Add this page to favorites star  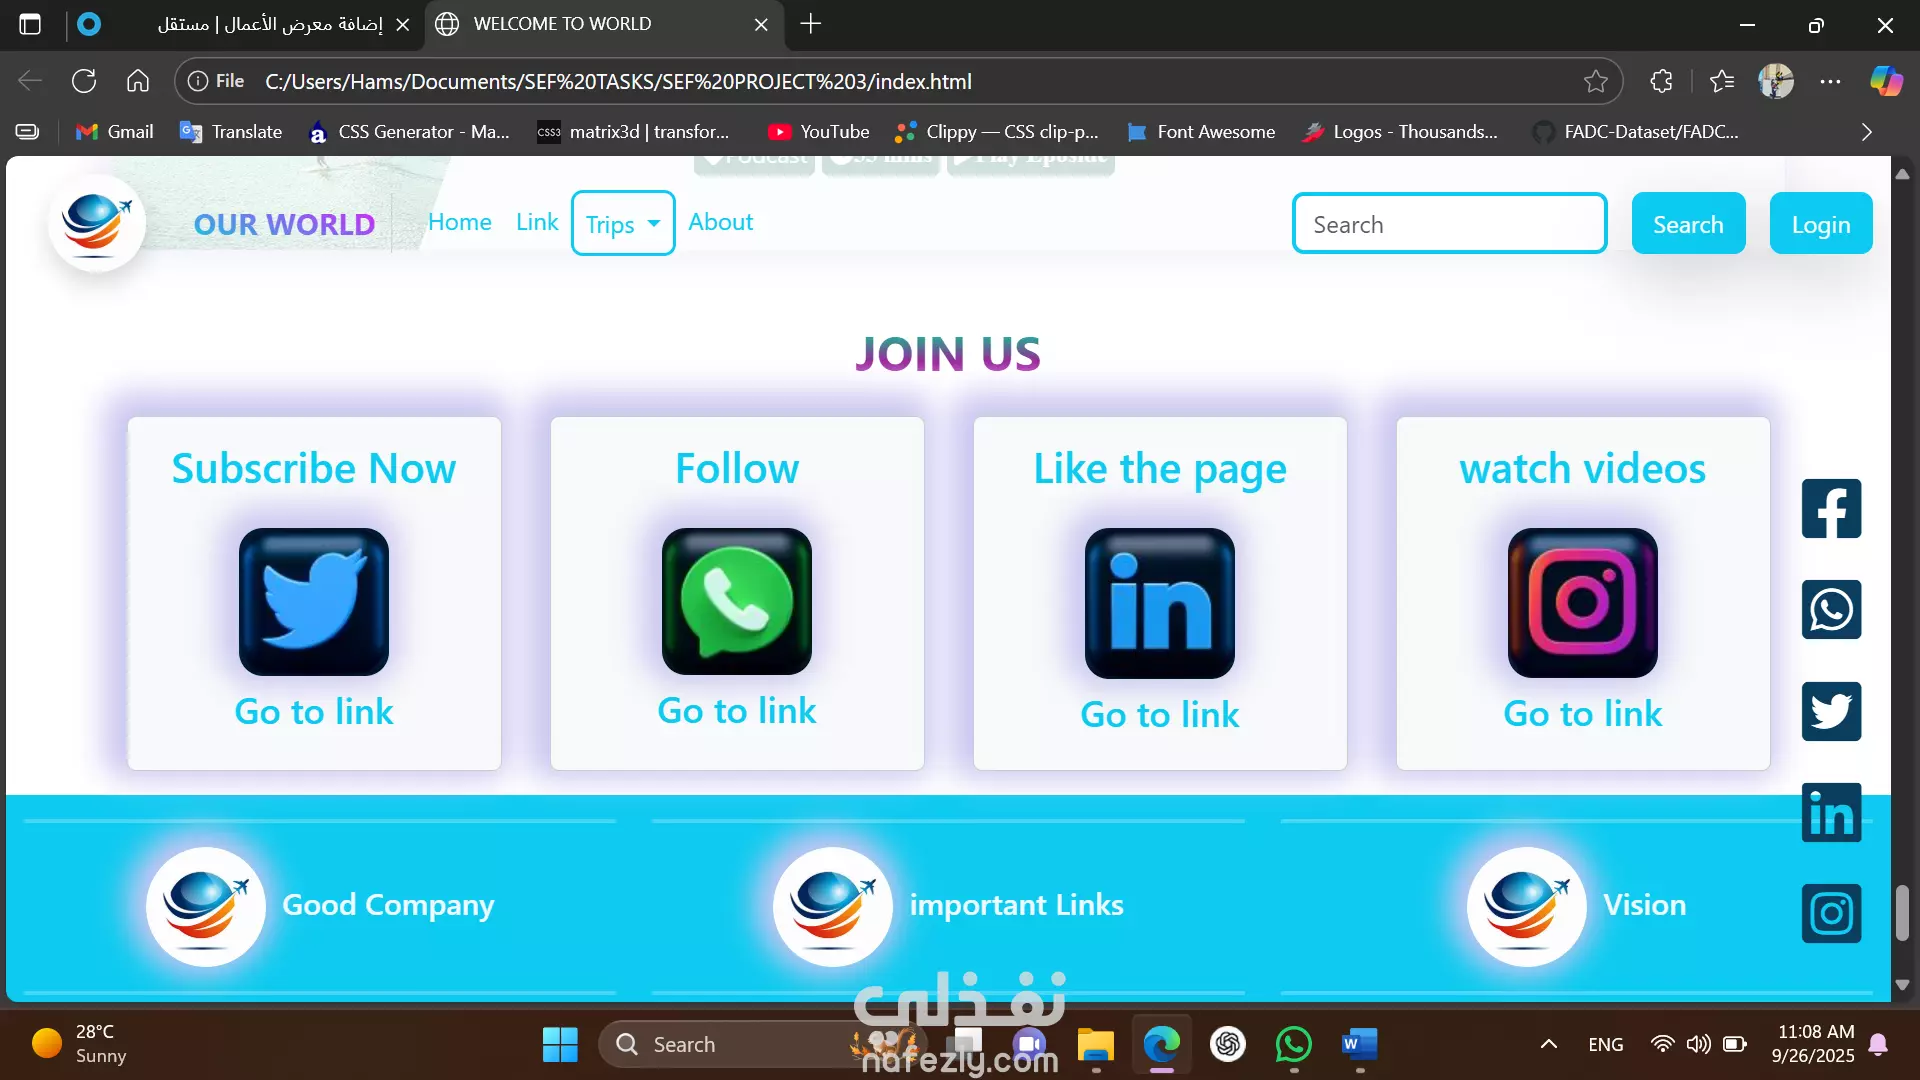pyautogui.click(x=1596, y=82)
